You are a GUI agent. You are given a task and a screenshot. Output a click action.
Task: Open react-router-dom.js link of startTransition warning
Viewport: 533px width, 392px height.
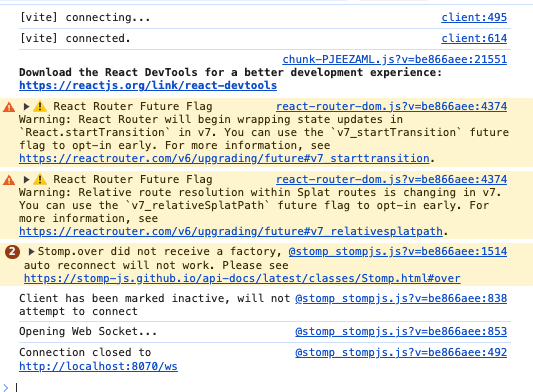click(x=391, y=106)
